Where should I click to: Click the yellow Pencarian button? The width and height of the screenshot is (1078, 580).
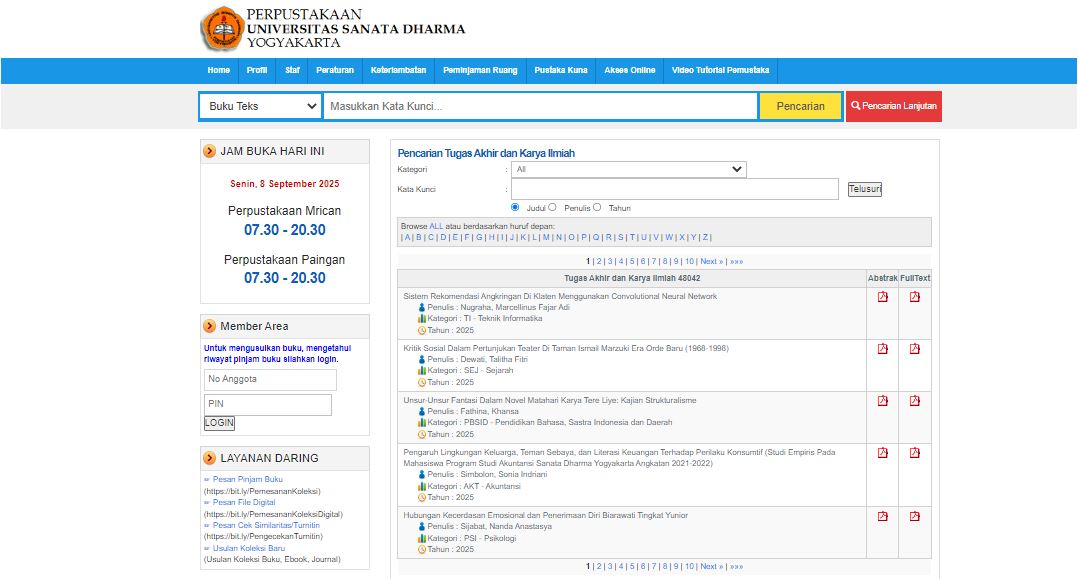800,106
